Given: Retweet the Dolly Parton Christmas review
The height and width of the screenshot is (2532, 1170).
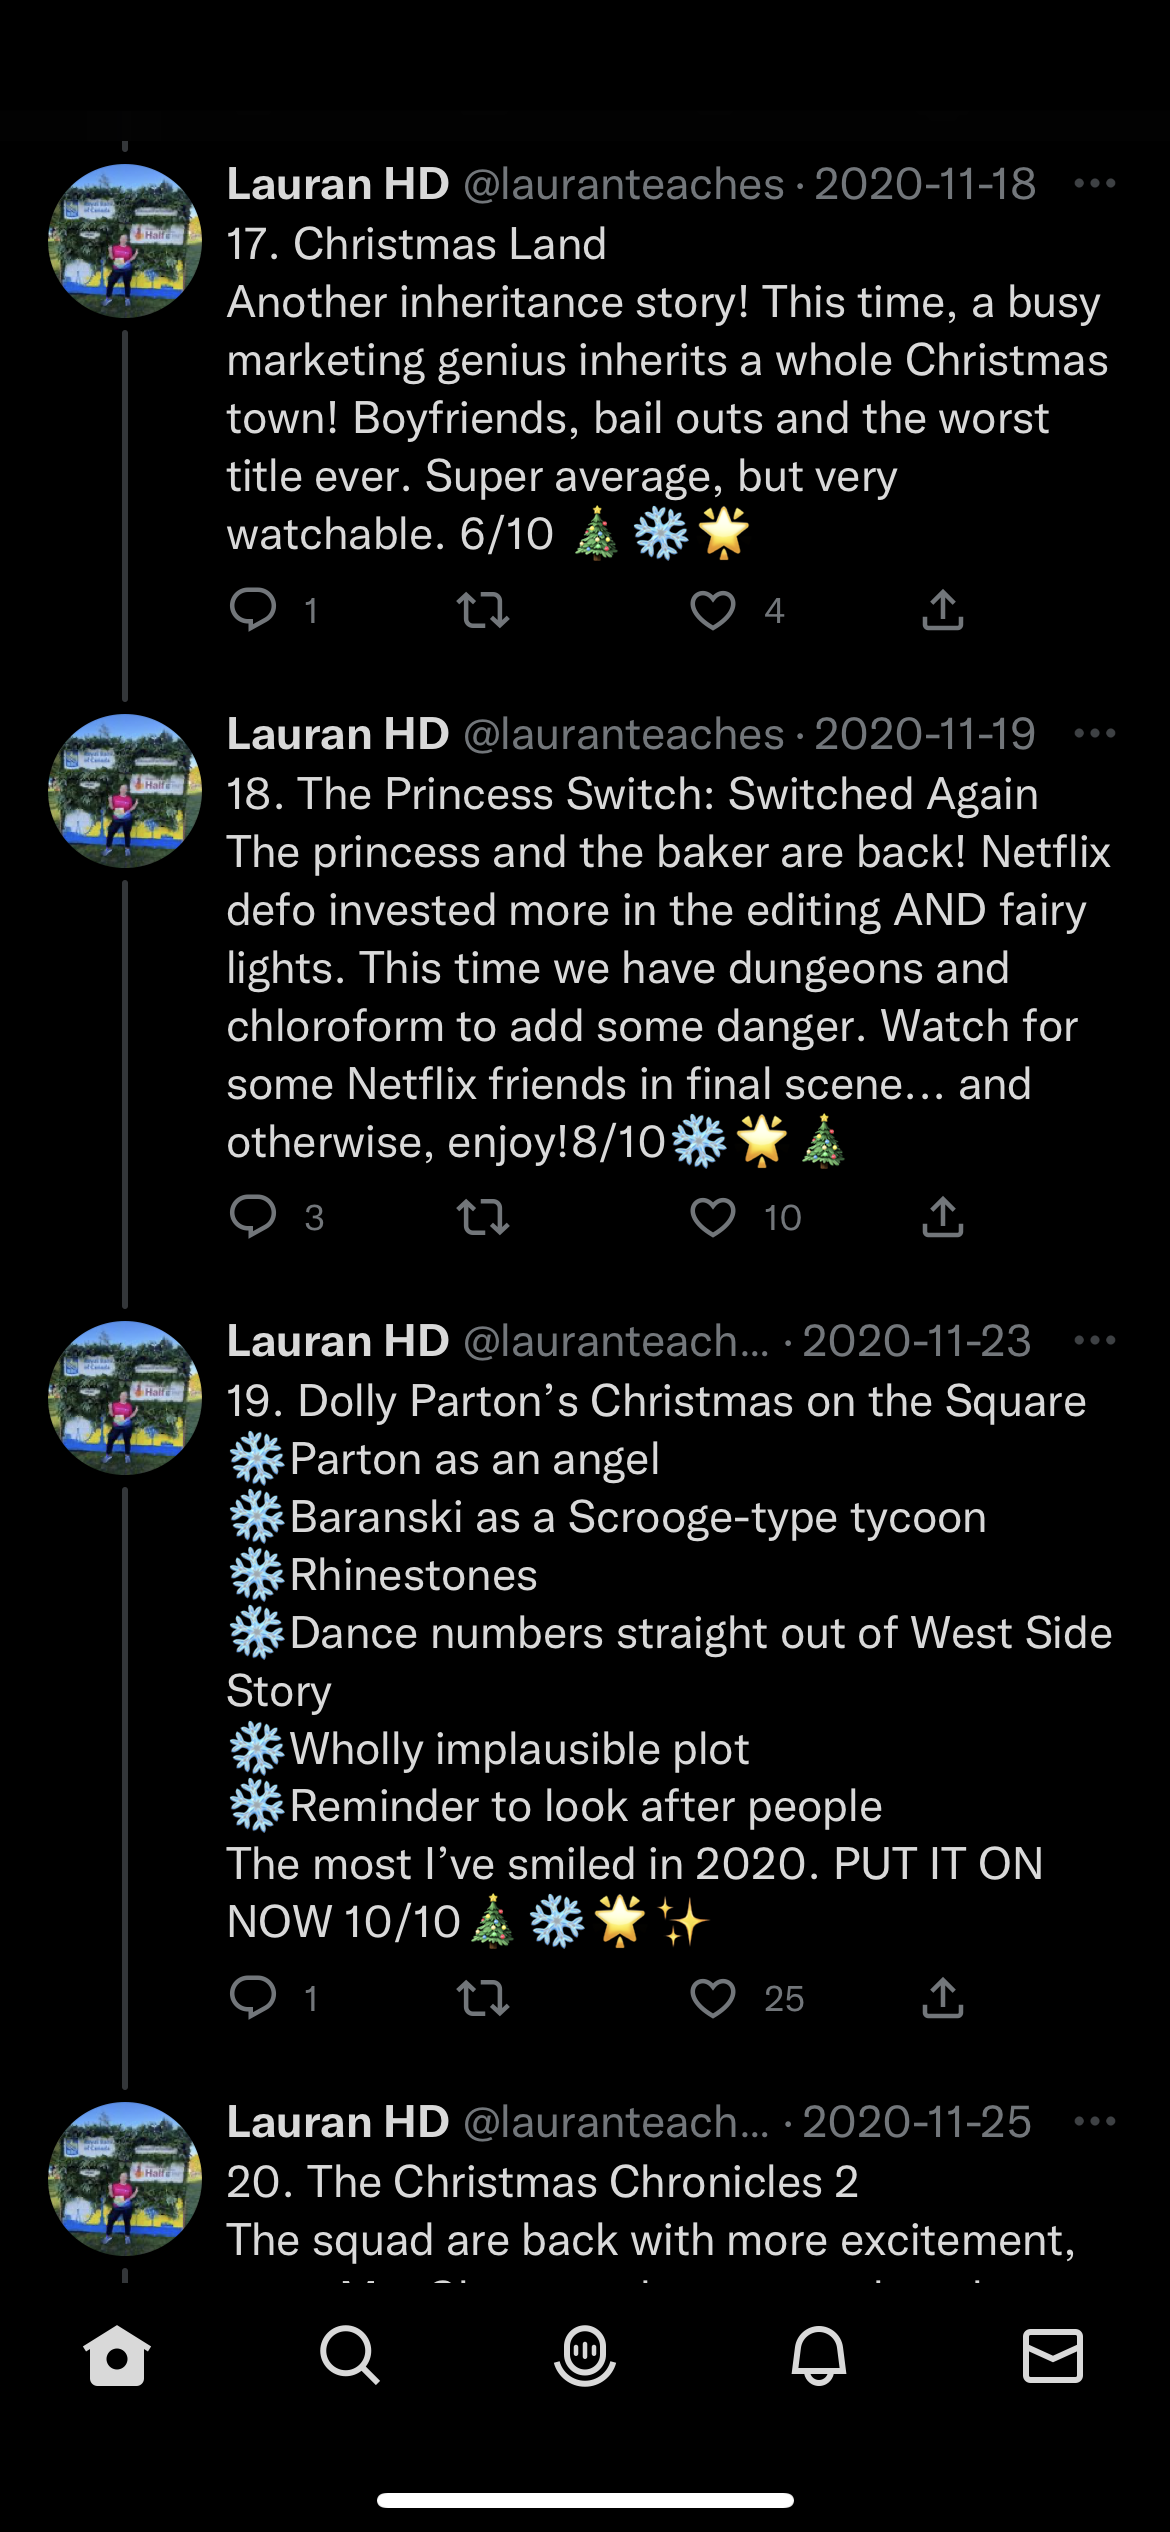Looking at the screenshot, I should point(483,1998).
